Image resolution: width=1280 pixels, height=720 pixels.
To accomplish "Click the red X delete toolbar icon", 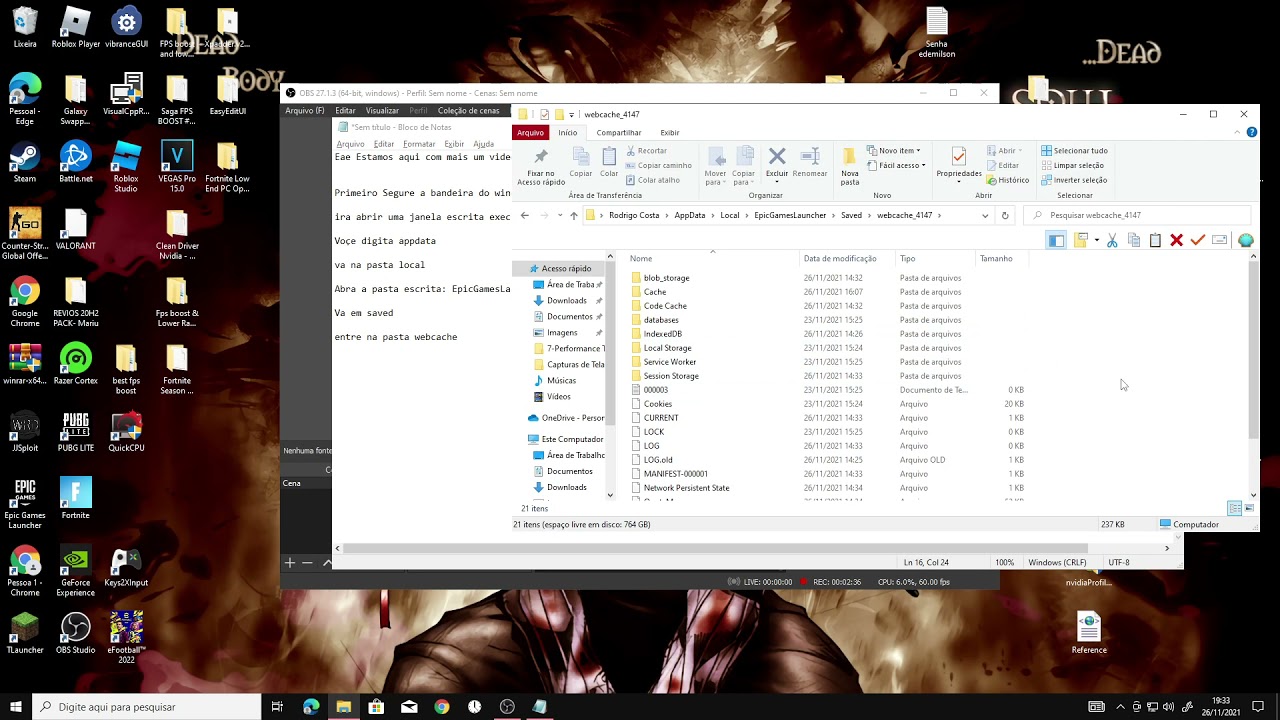I will click(1176, 240).
